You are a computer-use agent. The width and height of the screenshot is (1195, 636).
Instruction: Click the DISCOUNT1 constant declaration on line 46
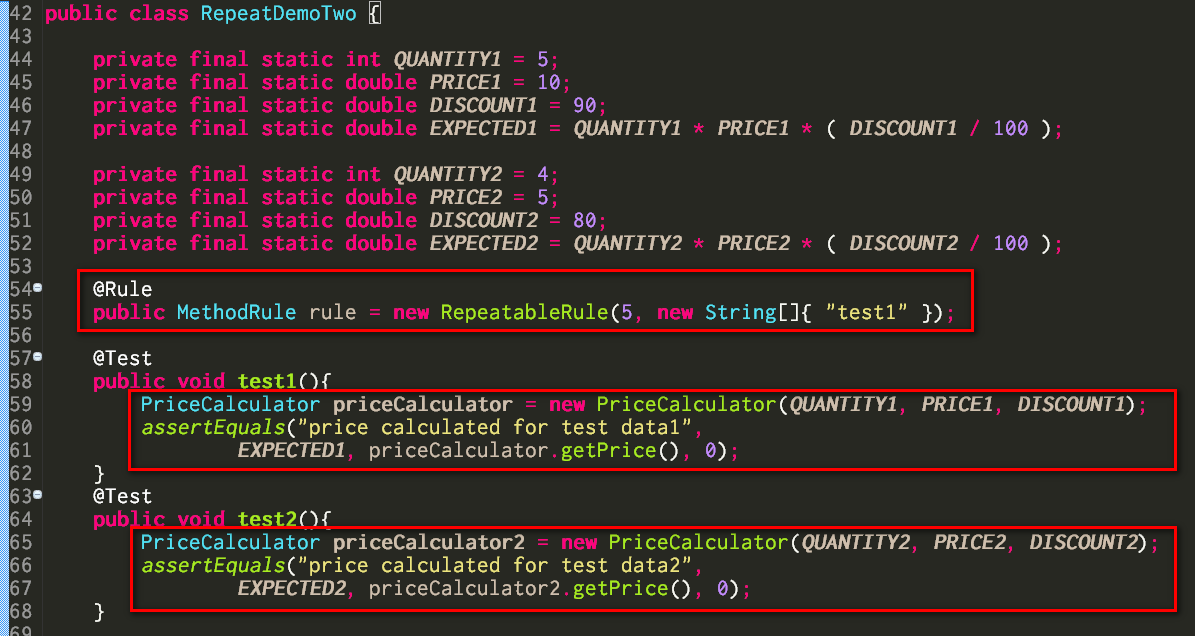(x=482, y=106)
